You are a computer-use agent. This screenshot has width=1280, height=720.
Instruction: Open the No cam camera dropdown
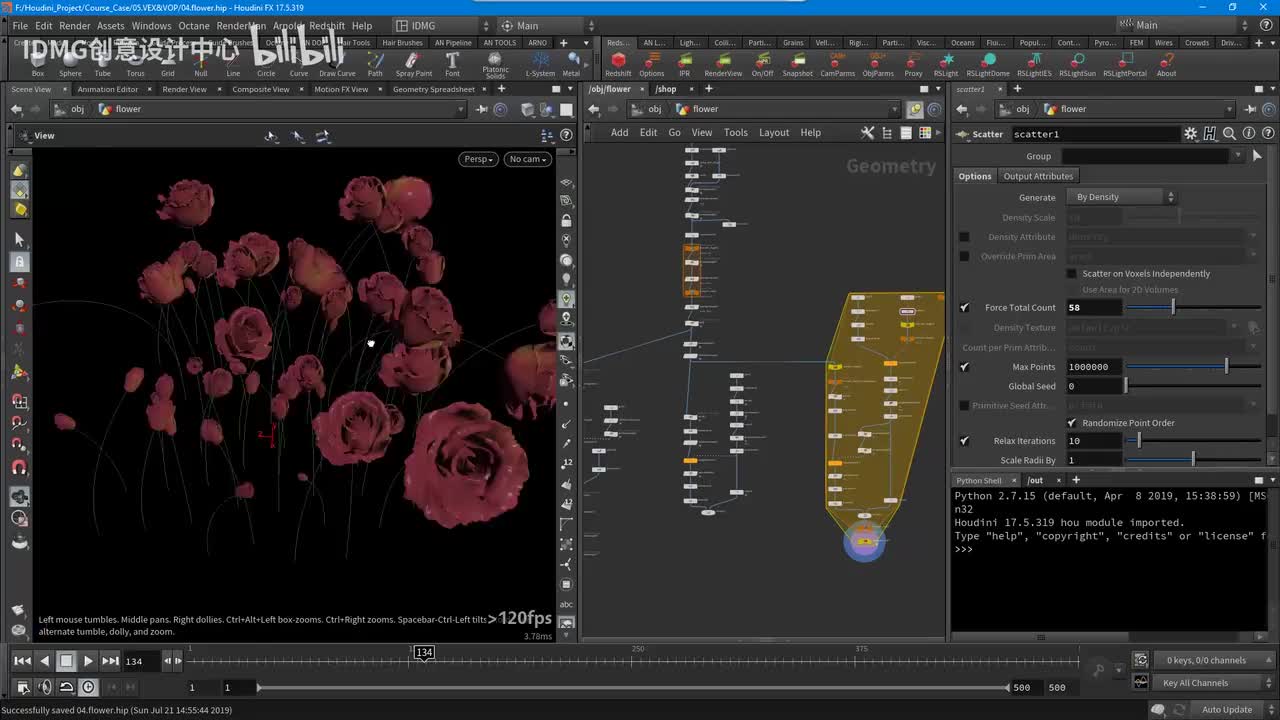(x=528, y=159)
